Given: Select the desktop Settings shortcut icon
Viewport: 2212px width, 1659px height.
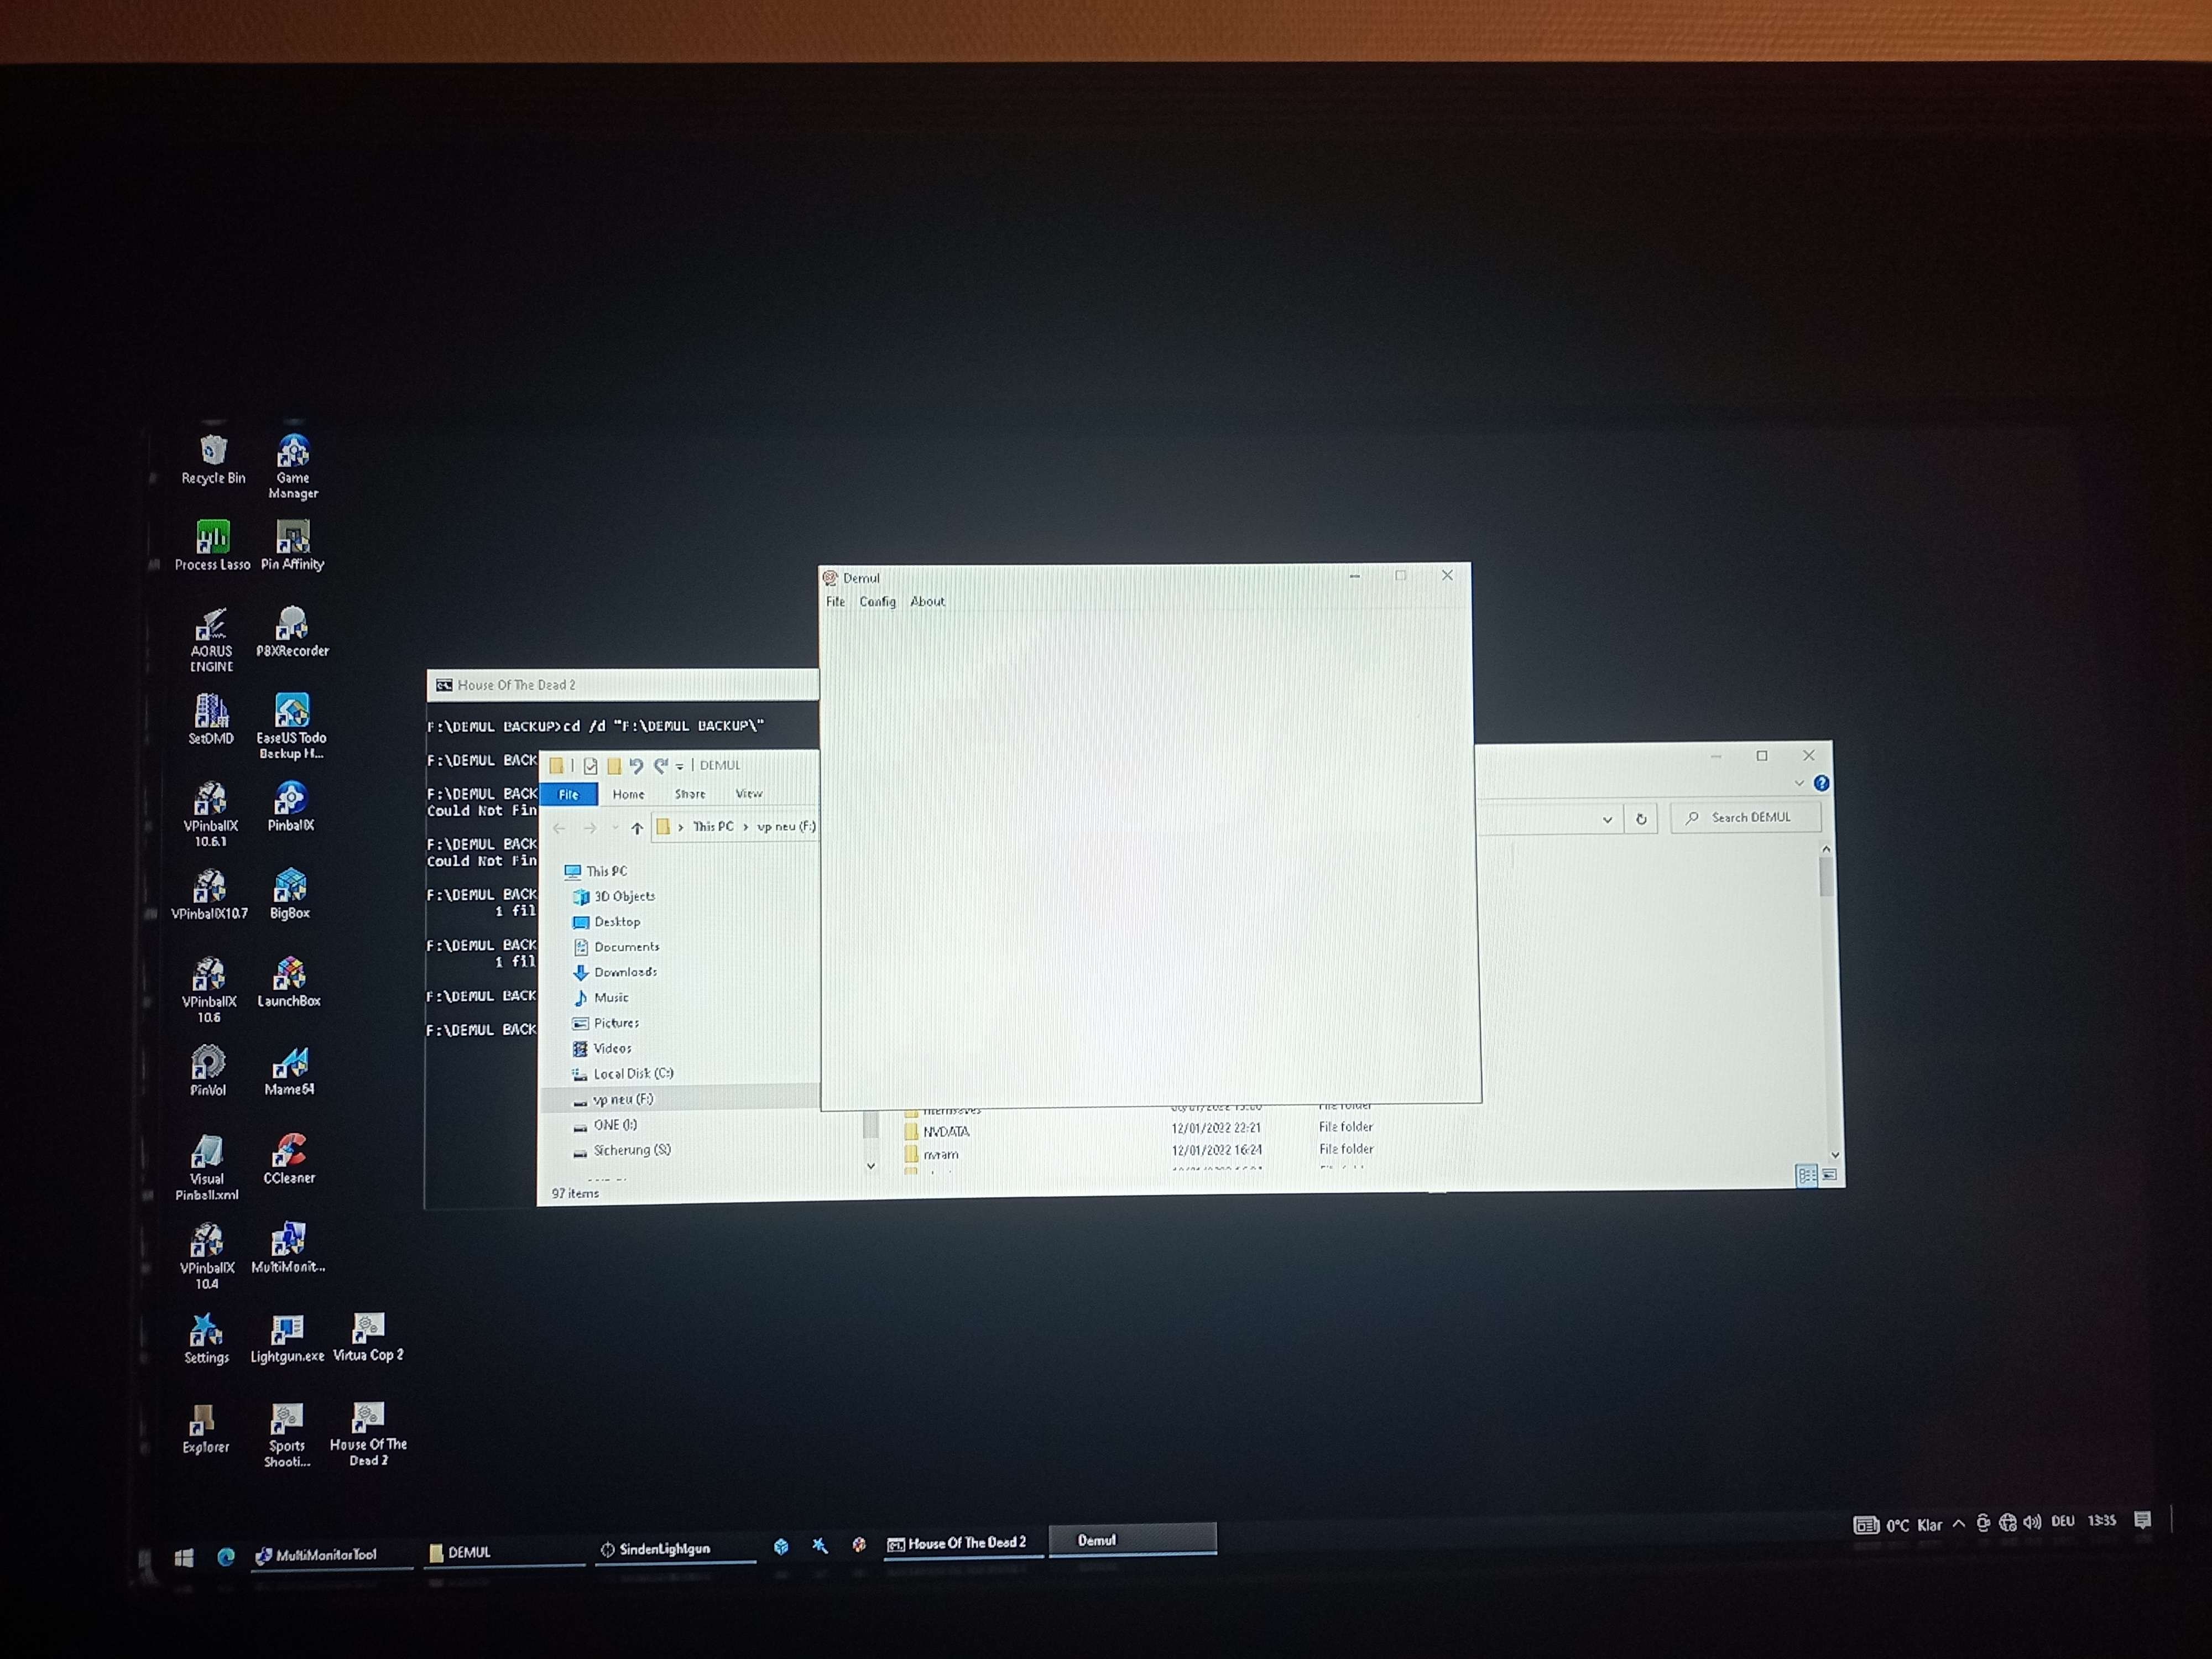Looking at the screenshot, I should point(206,1340).
